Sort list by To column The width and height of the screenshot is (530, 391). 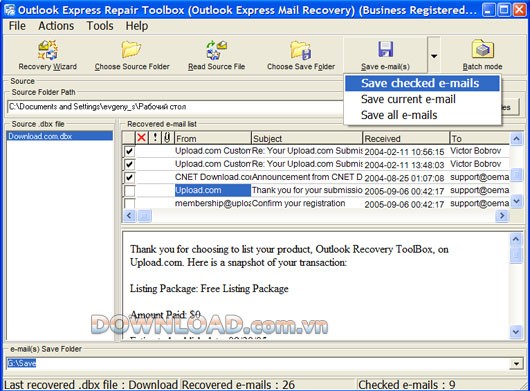479,138
